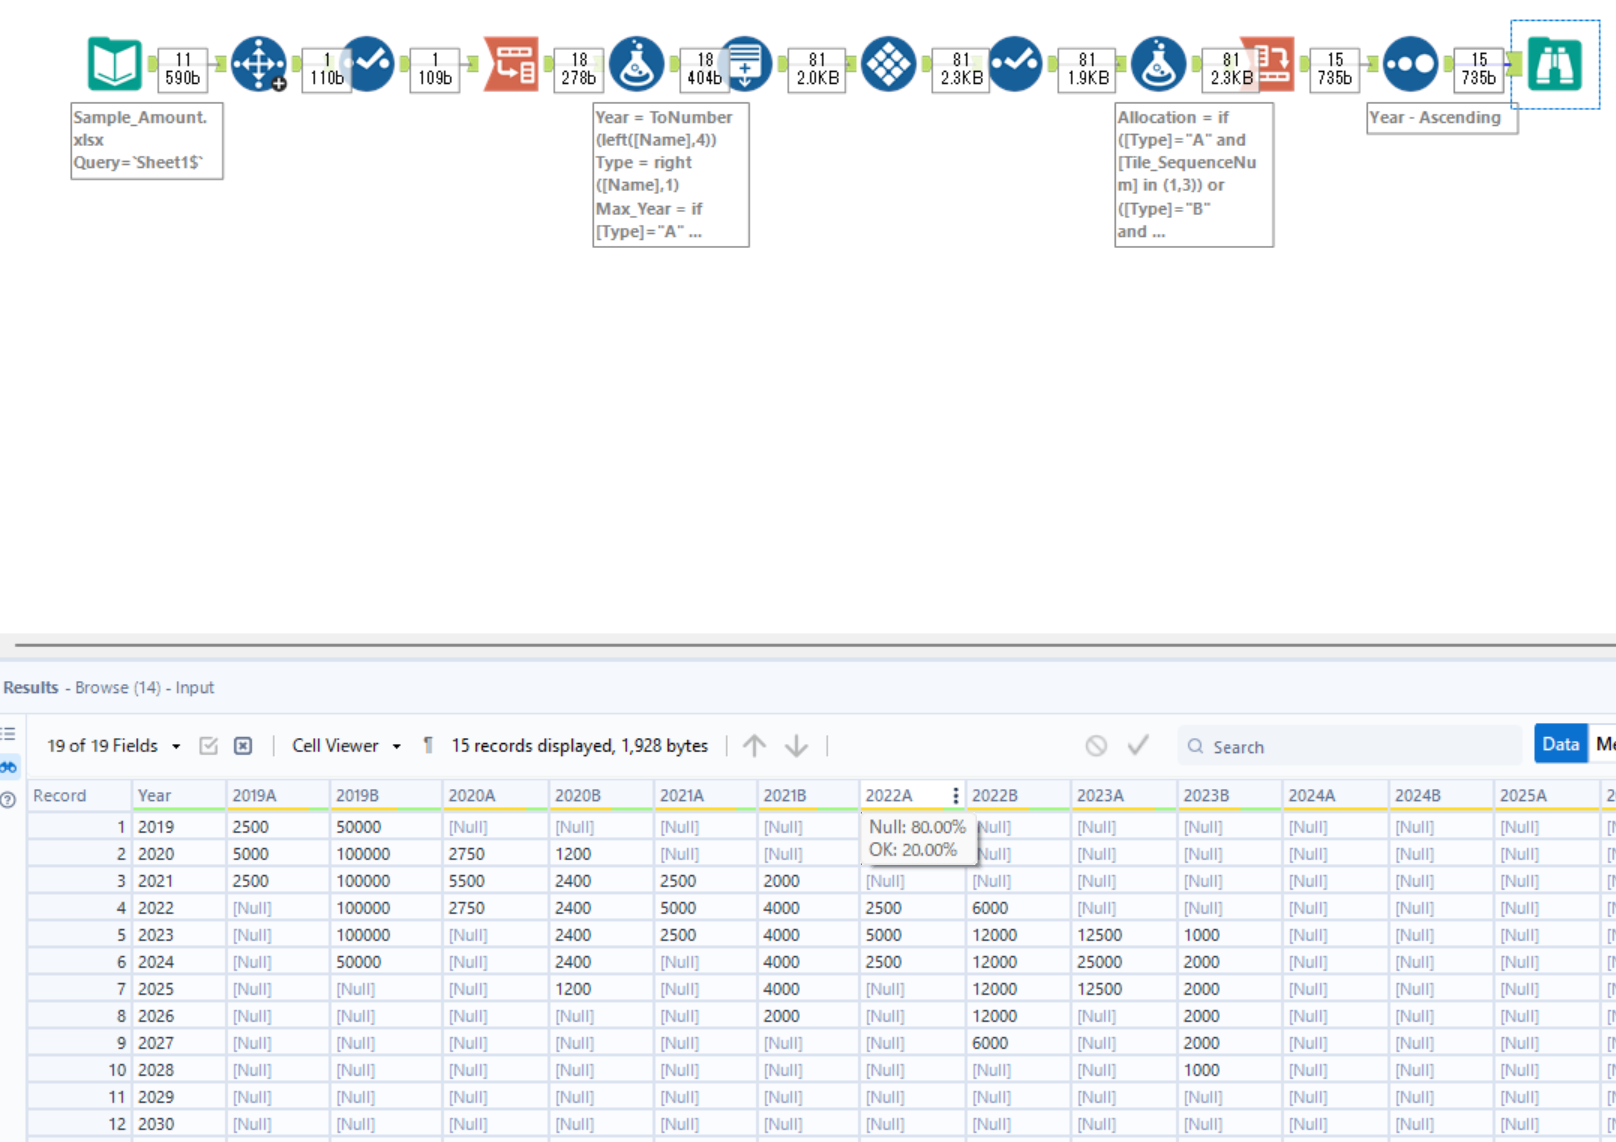The image size is (1616, 1142).
Task: Click the orange Transpose tool
Action: [x=510, y=63]
